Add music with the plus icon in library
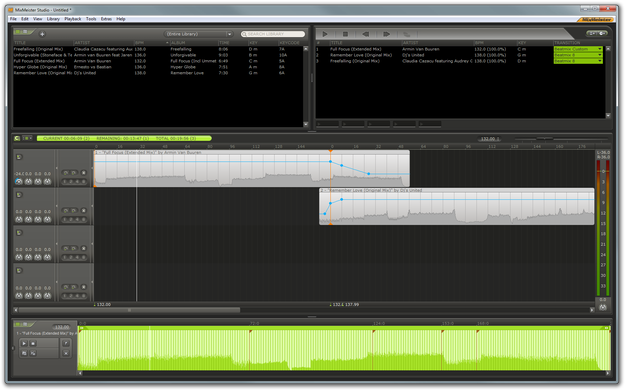 click(x=42, y=34)
